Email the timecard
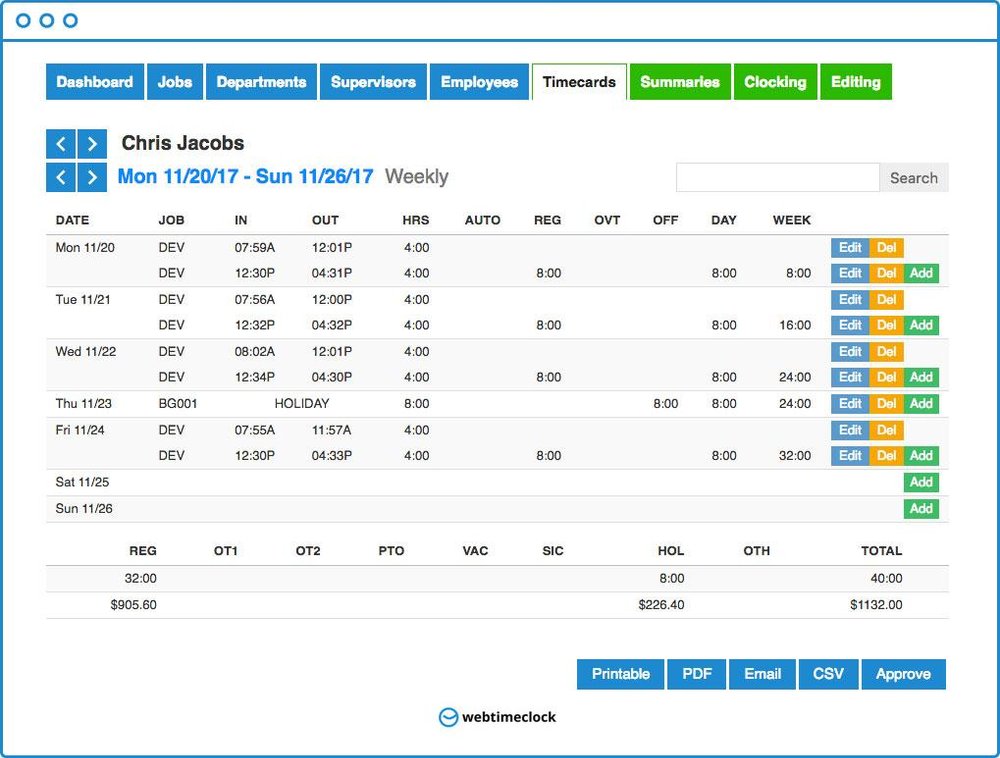The width and height of the screenshot is (1000, 758). (x=762, y=674)
